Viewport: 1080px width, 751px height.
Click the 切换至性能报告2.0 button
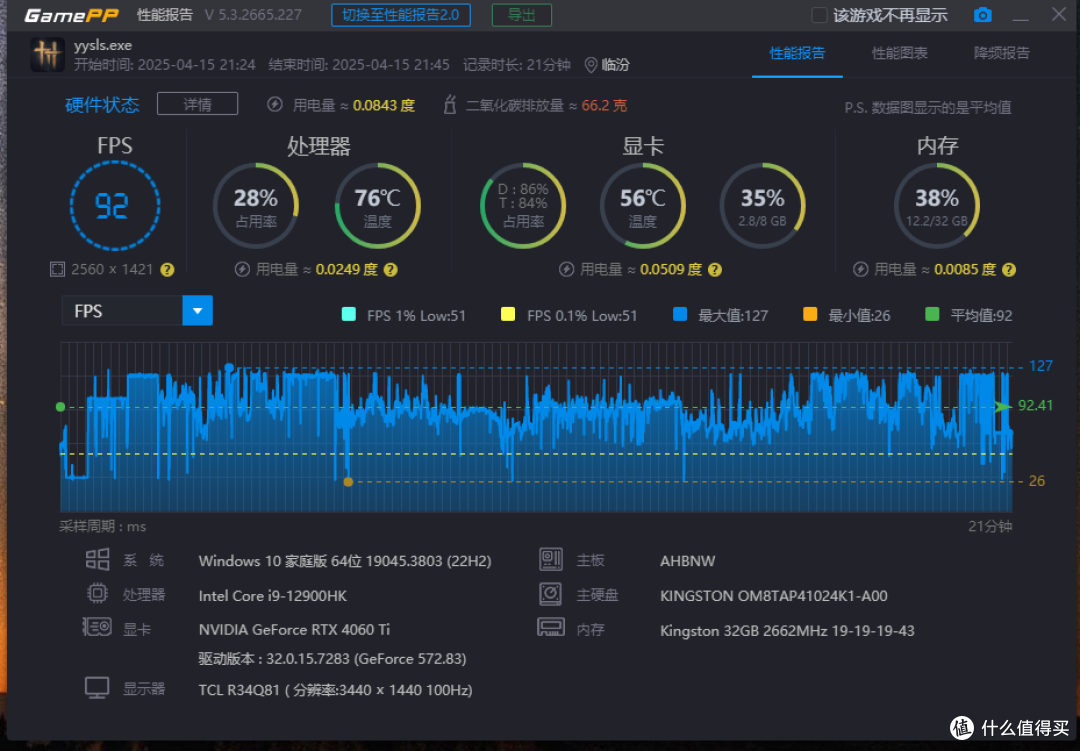(401, 15)
